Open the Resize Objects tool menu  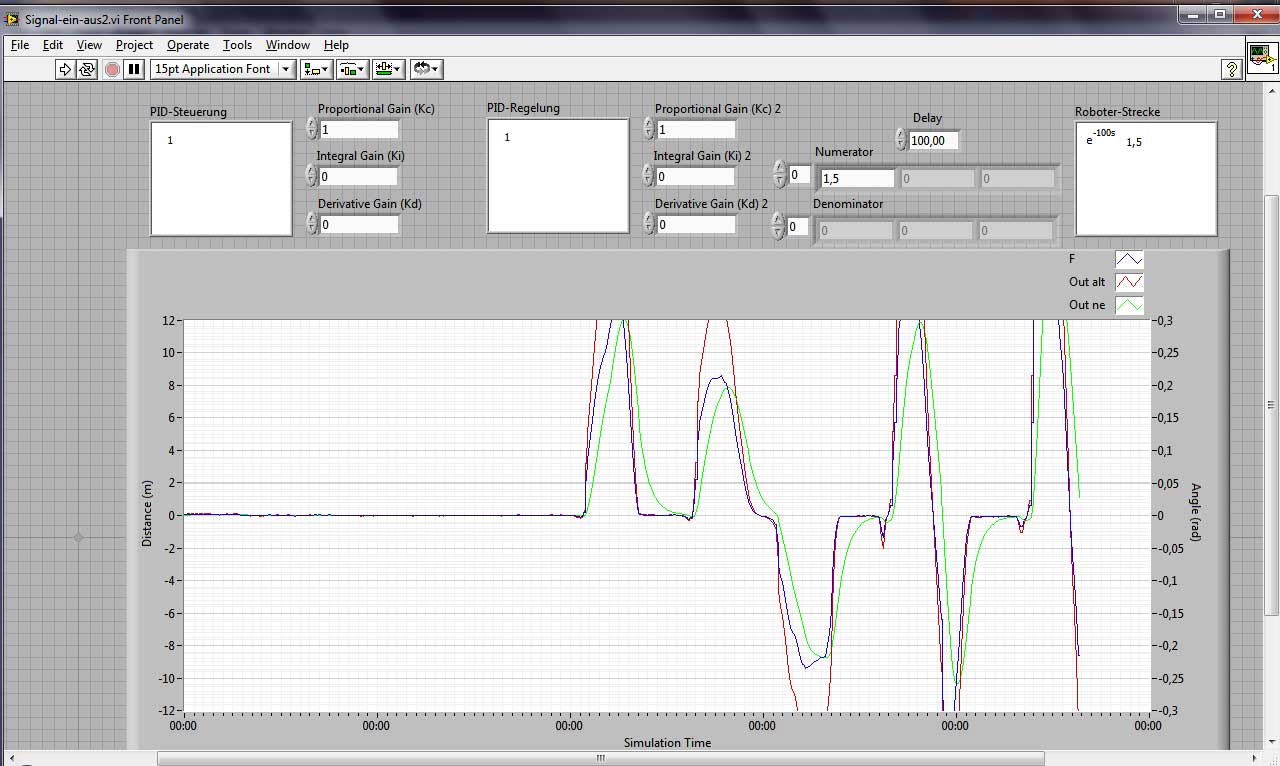(388, 69)
